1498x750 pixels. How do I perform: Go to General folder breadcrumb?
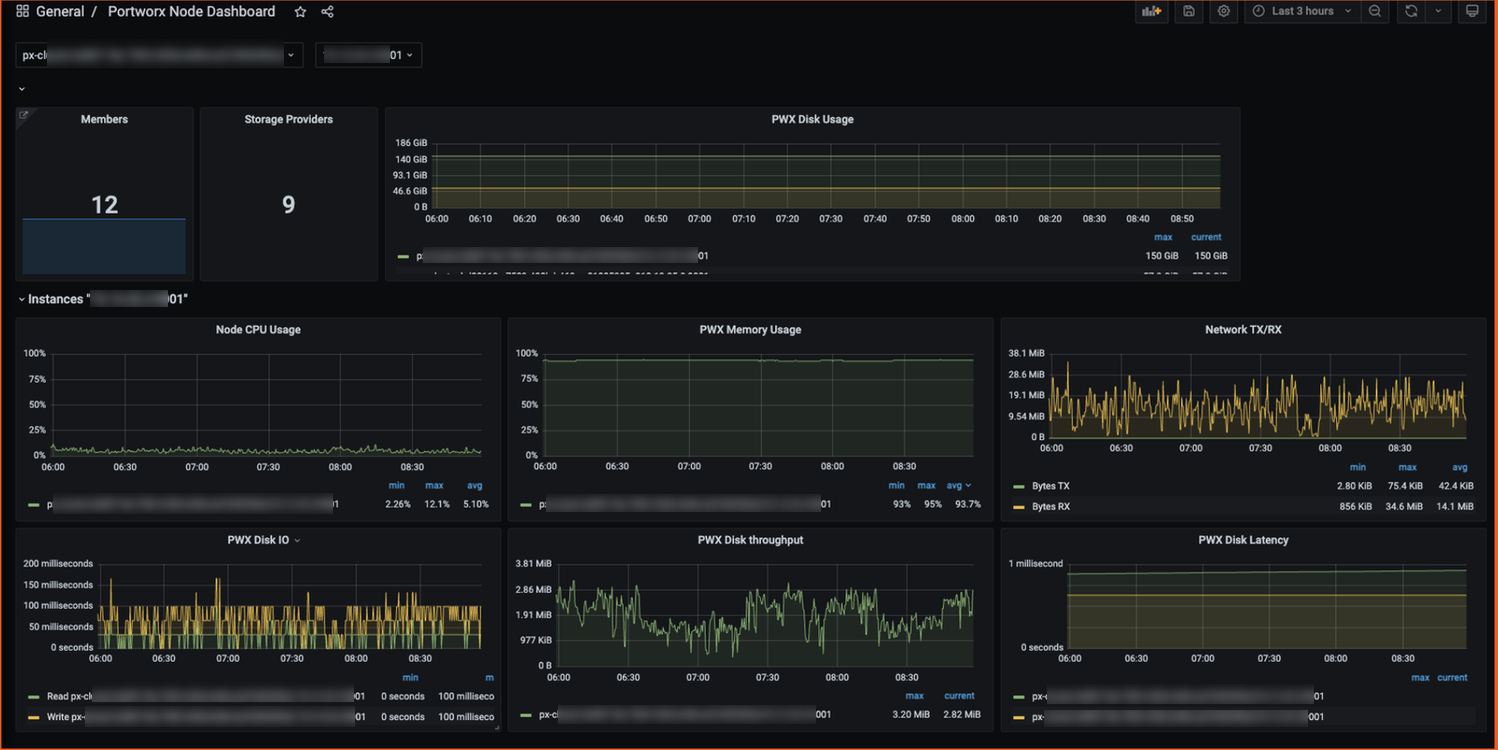click(x=60, y=12)
